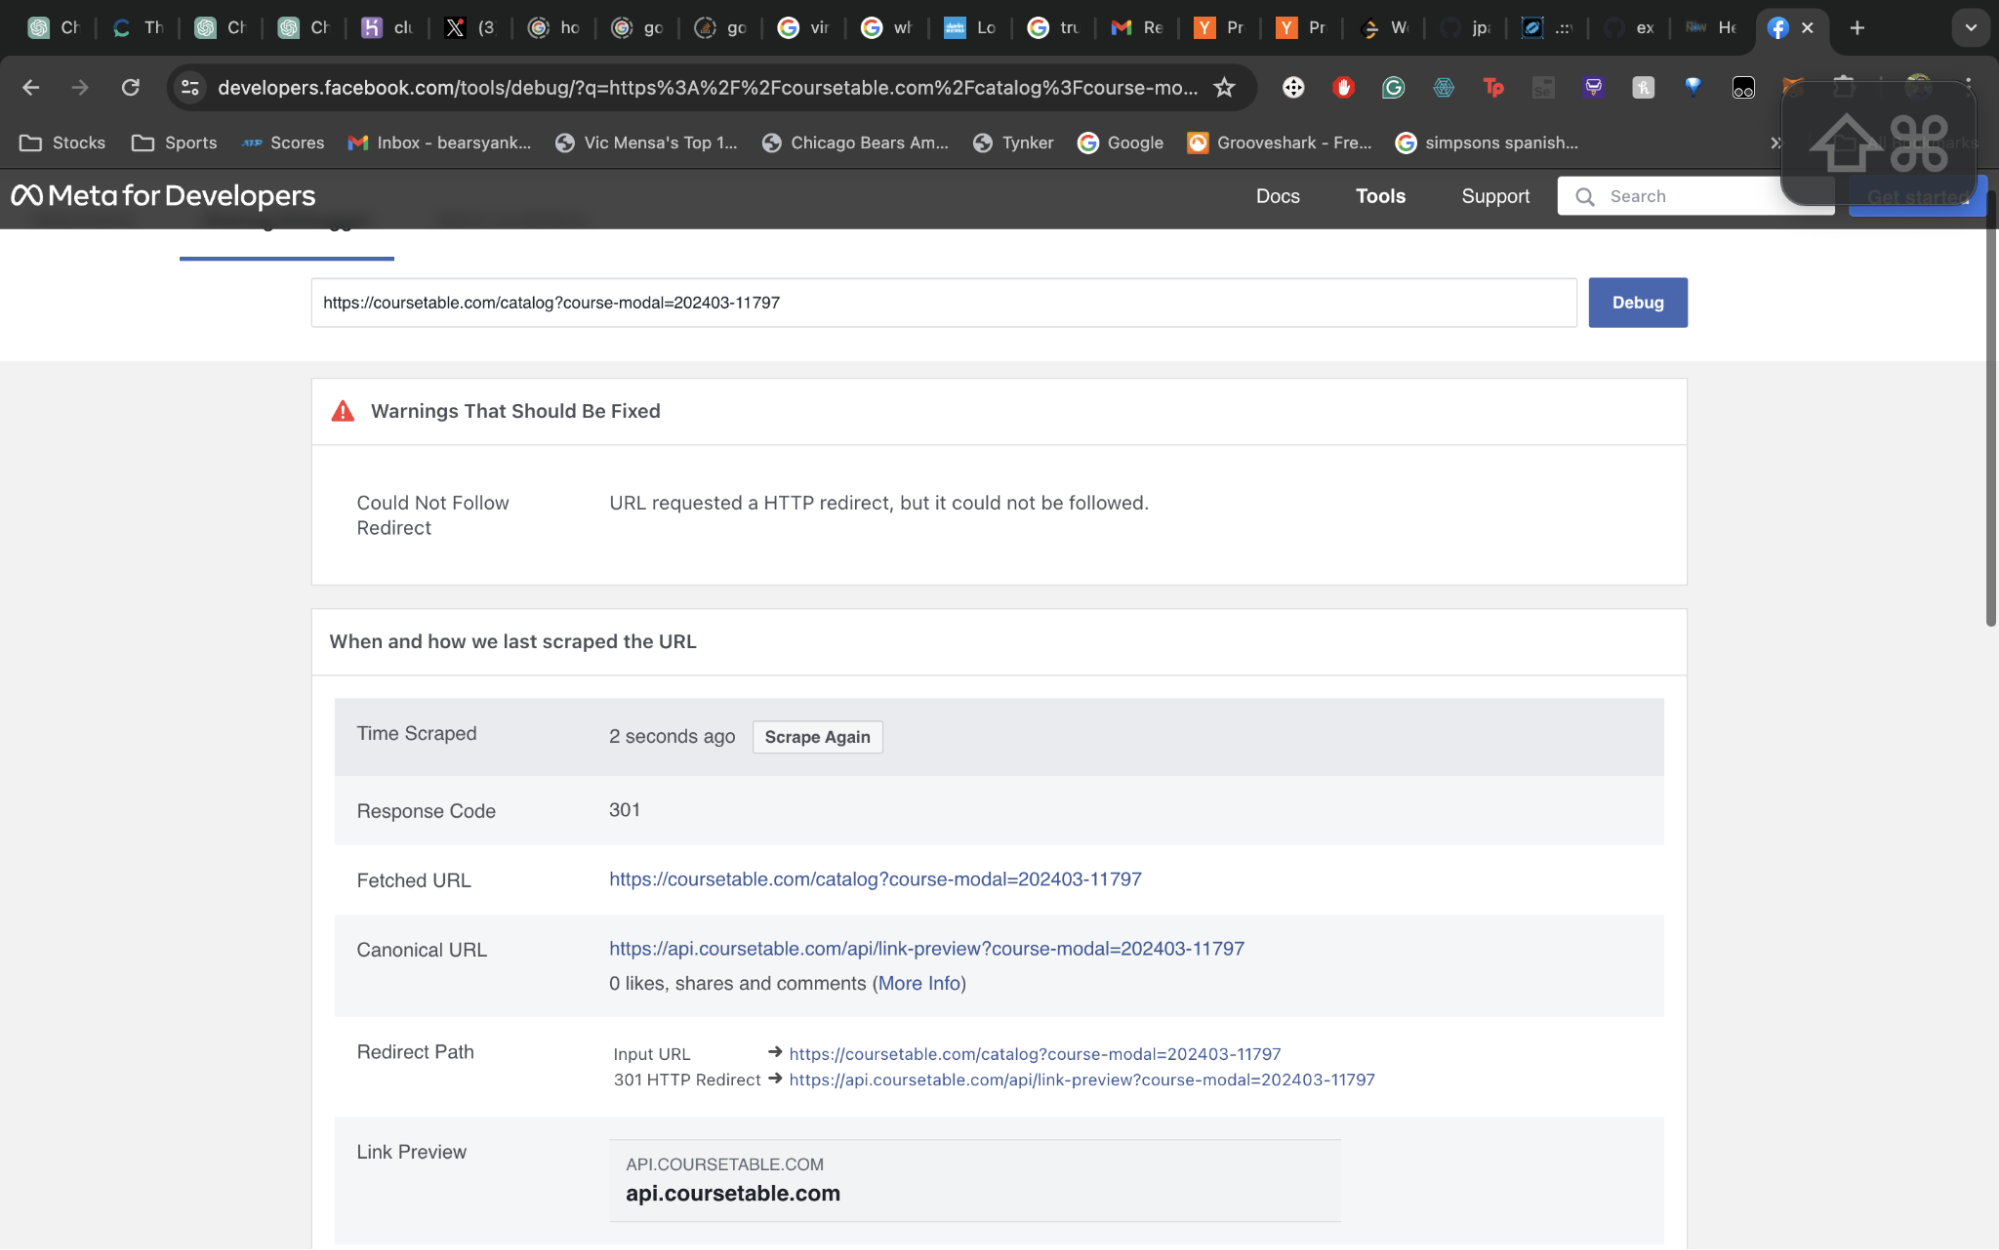Switch to the Heroku 'clu' tab
Screen dimensions: 1999x1250
tap(388, 28)
